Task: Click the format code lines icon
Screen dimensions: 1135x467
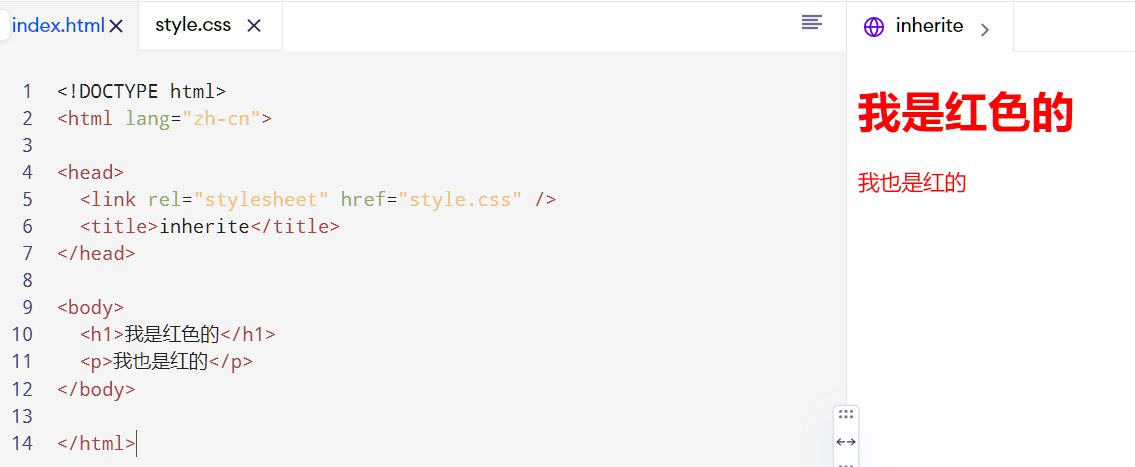Action: [x=812, y=22]
